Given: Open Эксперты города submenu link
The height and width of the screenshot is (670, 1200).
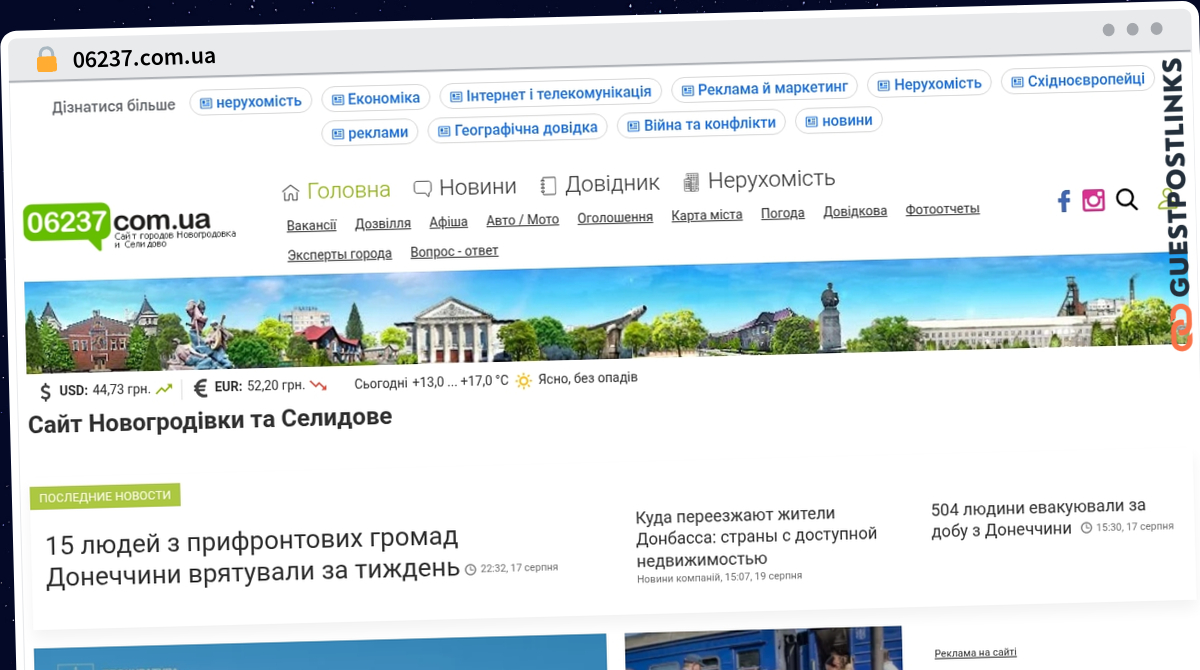Looking at the screenshot, I should click(340, 254).
